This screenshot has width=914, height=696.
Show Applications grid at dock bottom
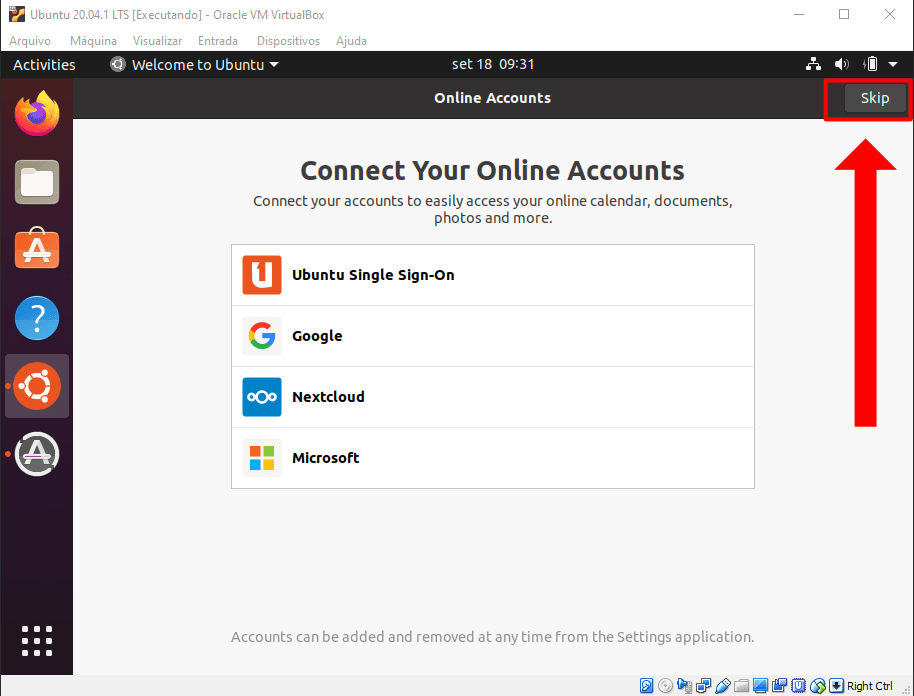point(37,641)
